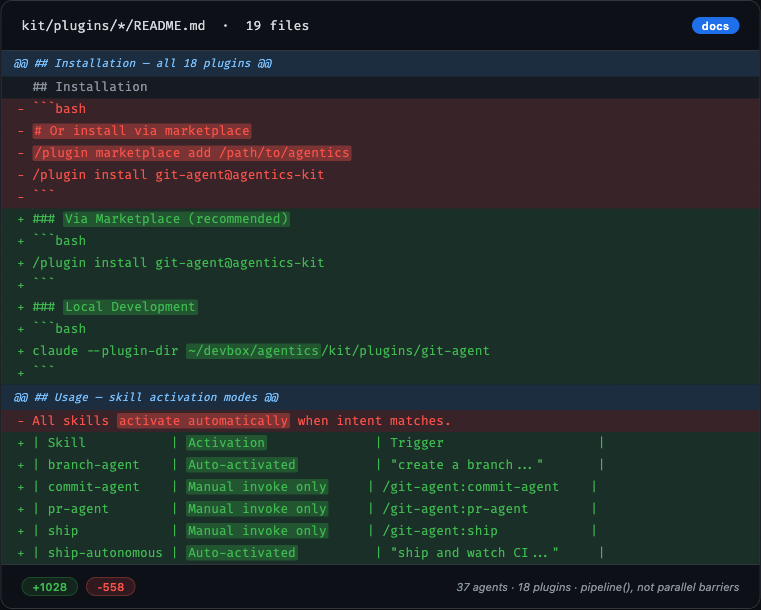Click the kit/plugins/*/README.md file path
This screenshot has height=610, width=761.
pyautogui.click(x=113, y=26)
